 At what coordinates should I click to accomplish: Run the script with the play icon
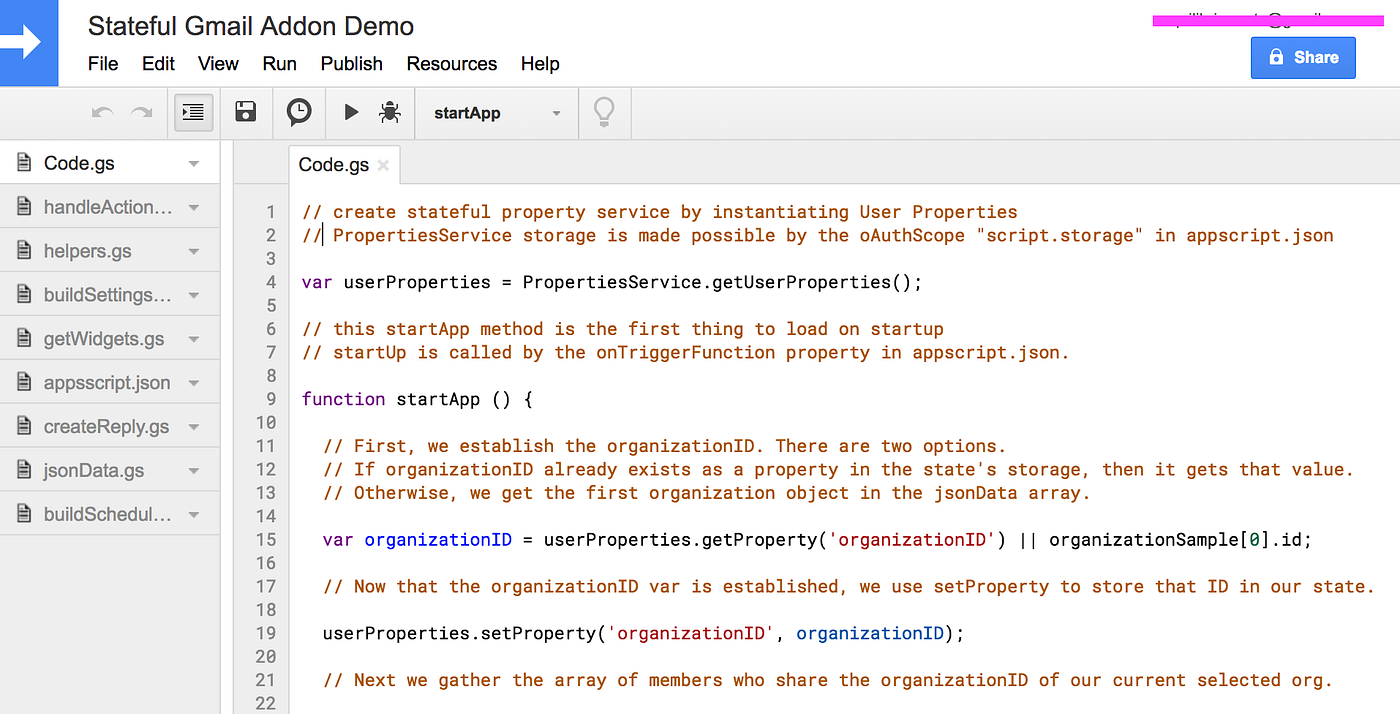(351, 112)
